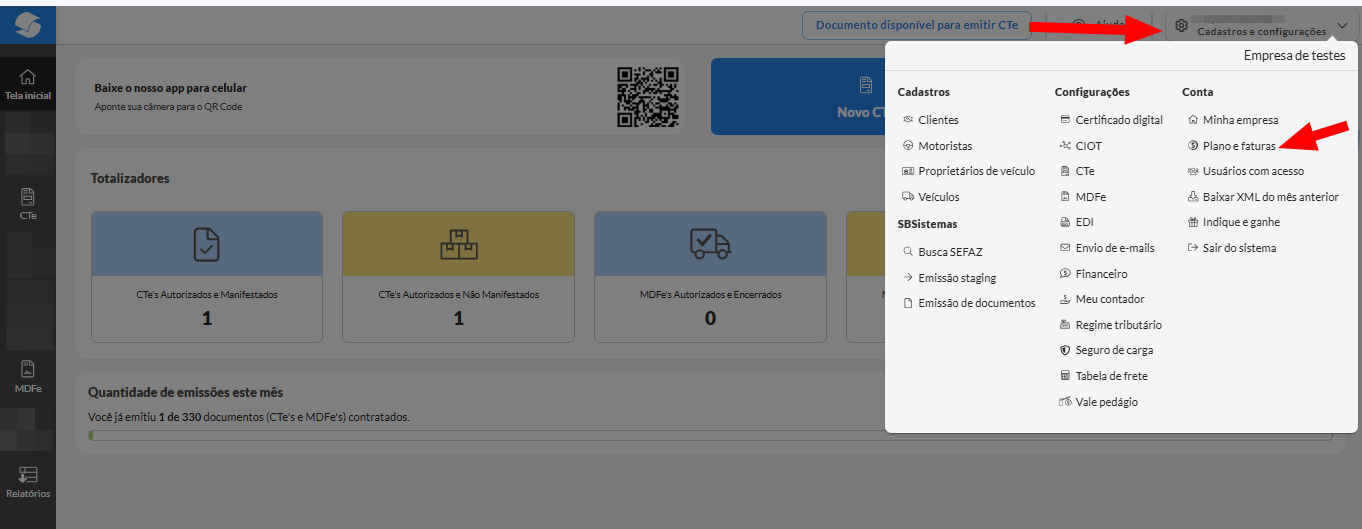Click the settings gear icon
The width and height of the screenshot is (1362, 529).
[1181, 26]
